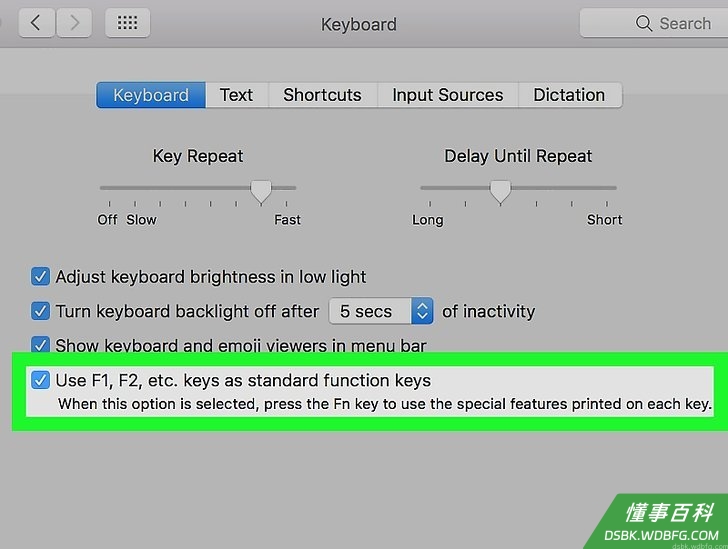Click the Delay Until Repeat slider handle
The width and height of the screenshot is (728, 549).
click(x=500, y=192)
